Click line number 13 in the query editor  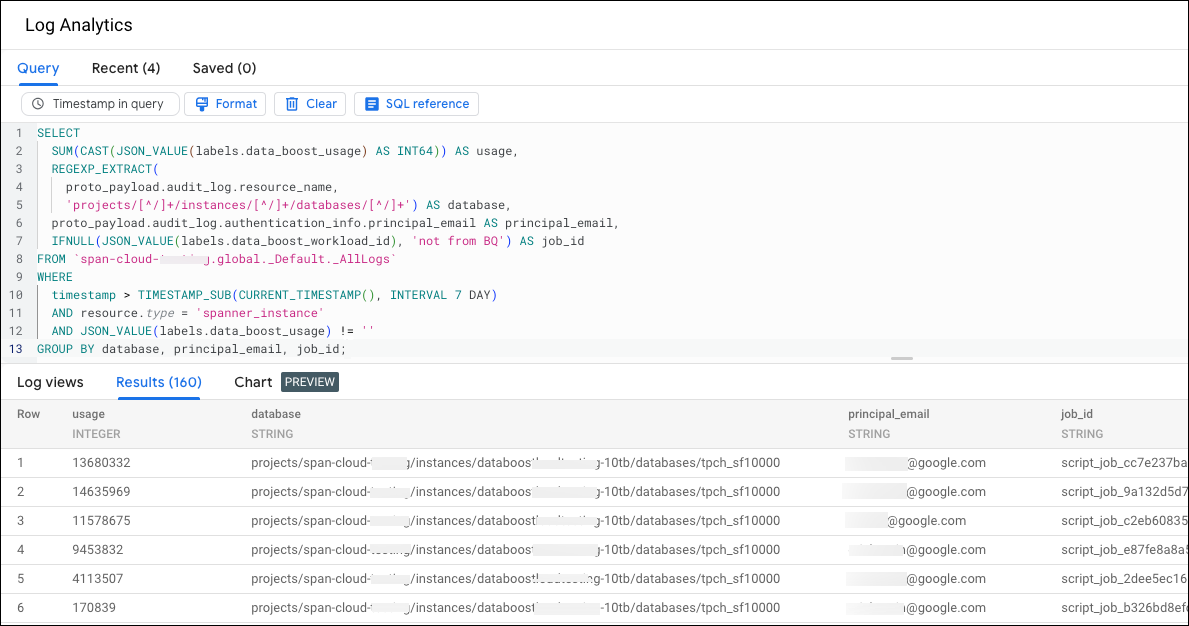tap(15, 349)
